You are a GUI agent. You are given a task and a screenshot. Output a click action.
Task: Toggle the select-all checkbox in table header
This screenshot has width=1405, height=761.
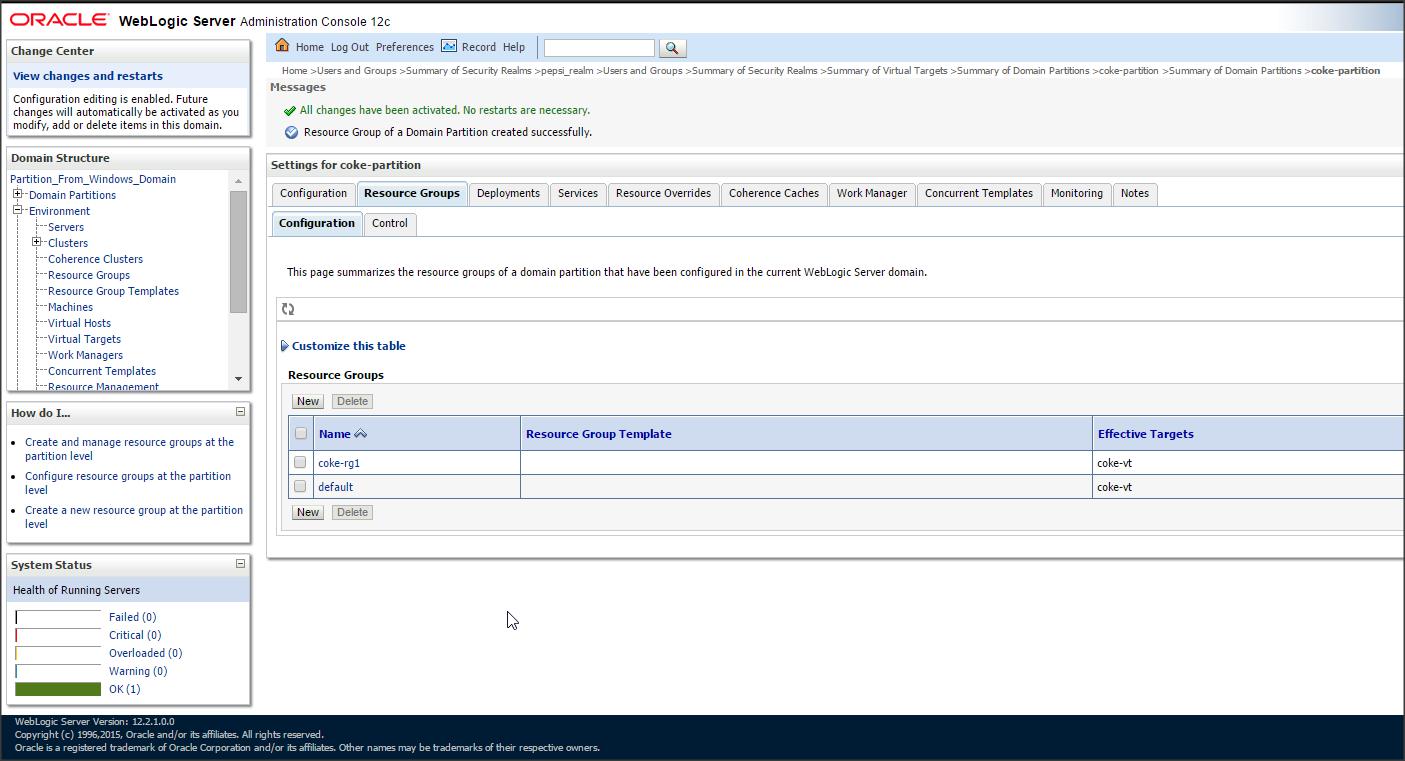click(x=300, y=434)
